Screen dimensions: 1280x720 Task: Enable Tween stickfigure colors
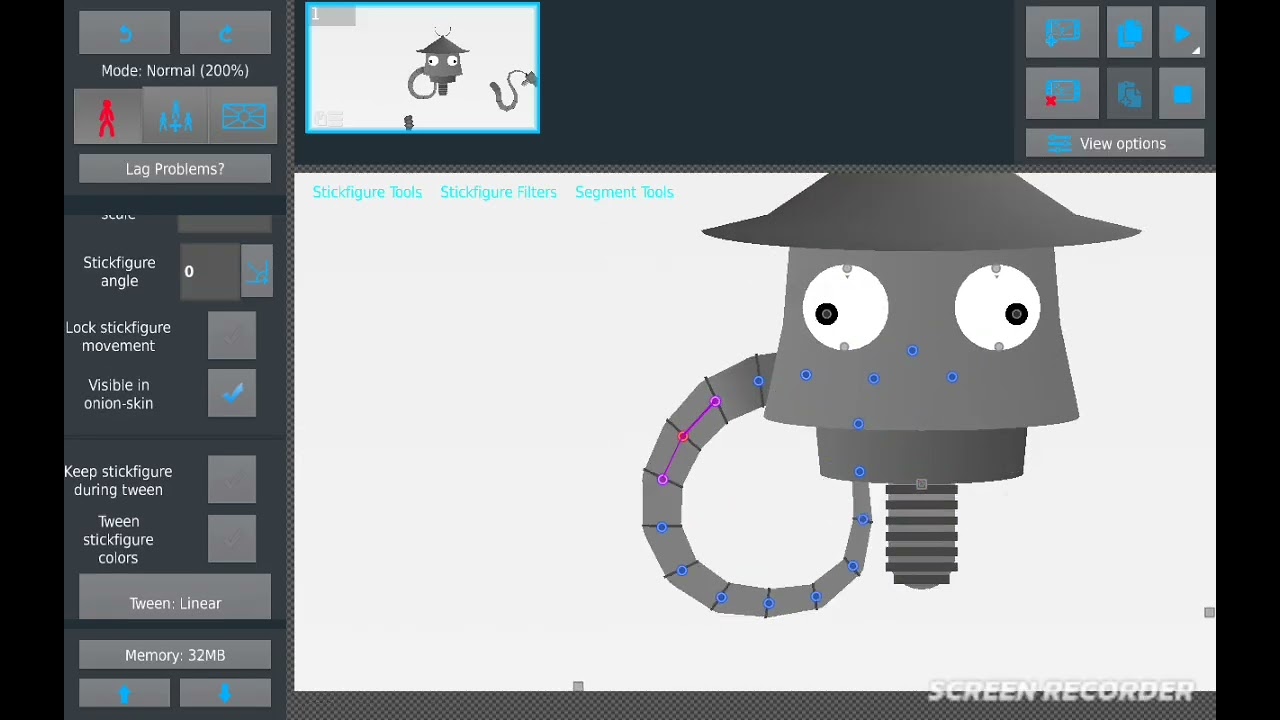coord(232,539)
